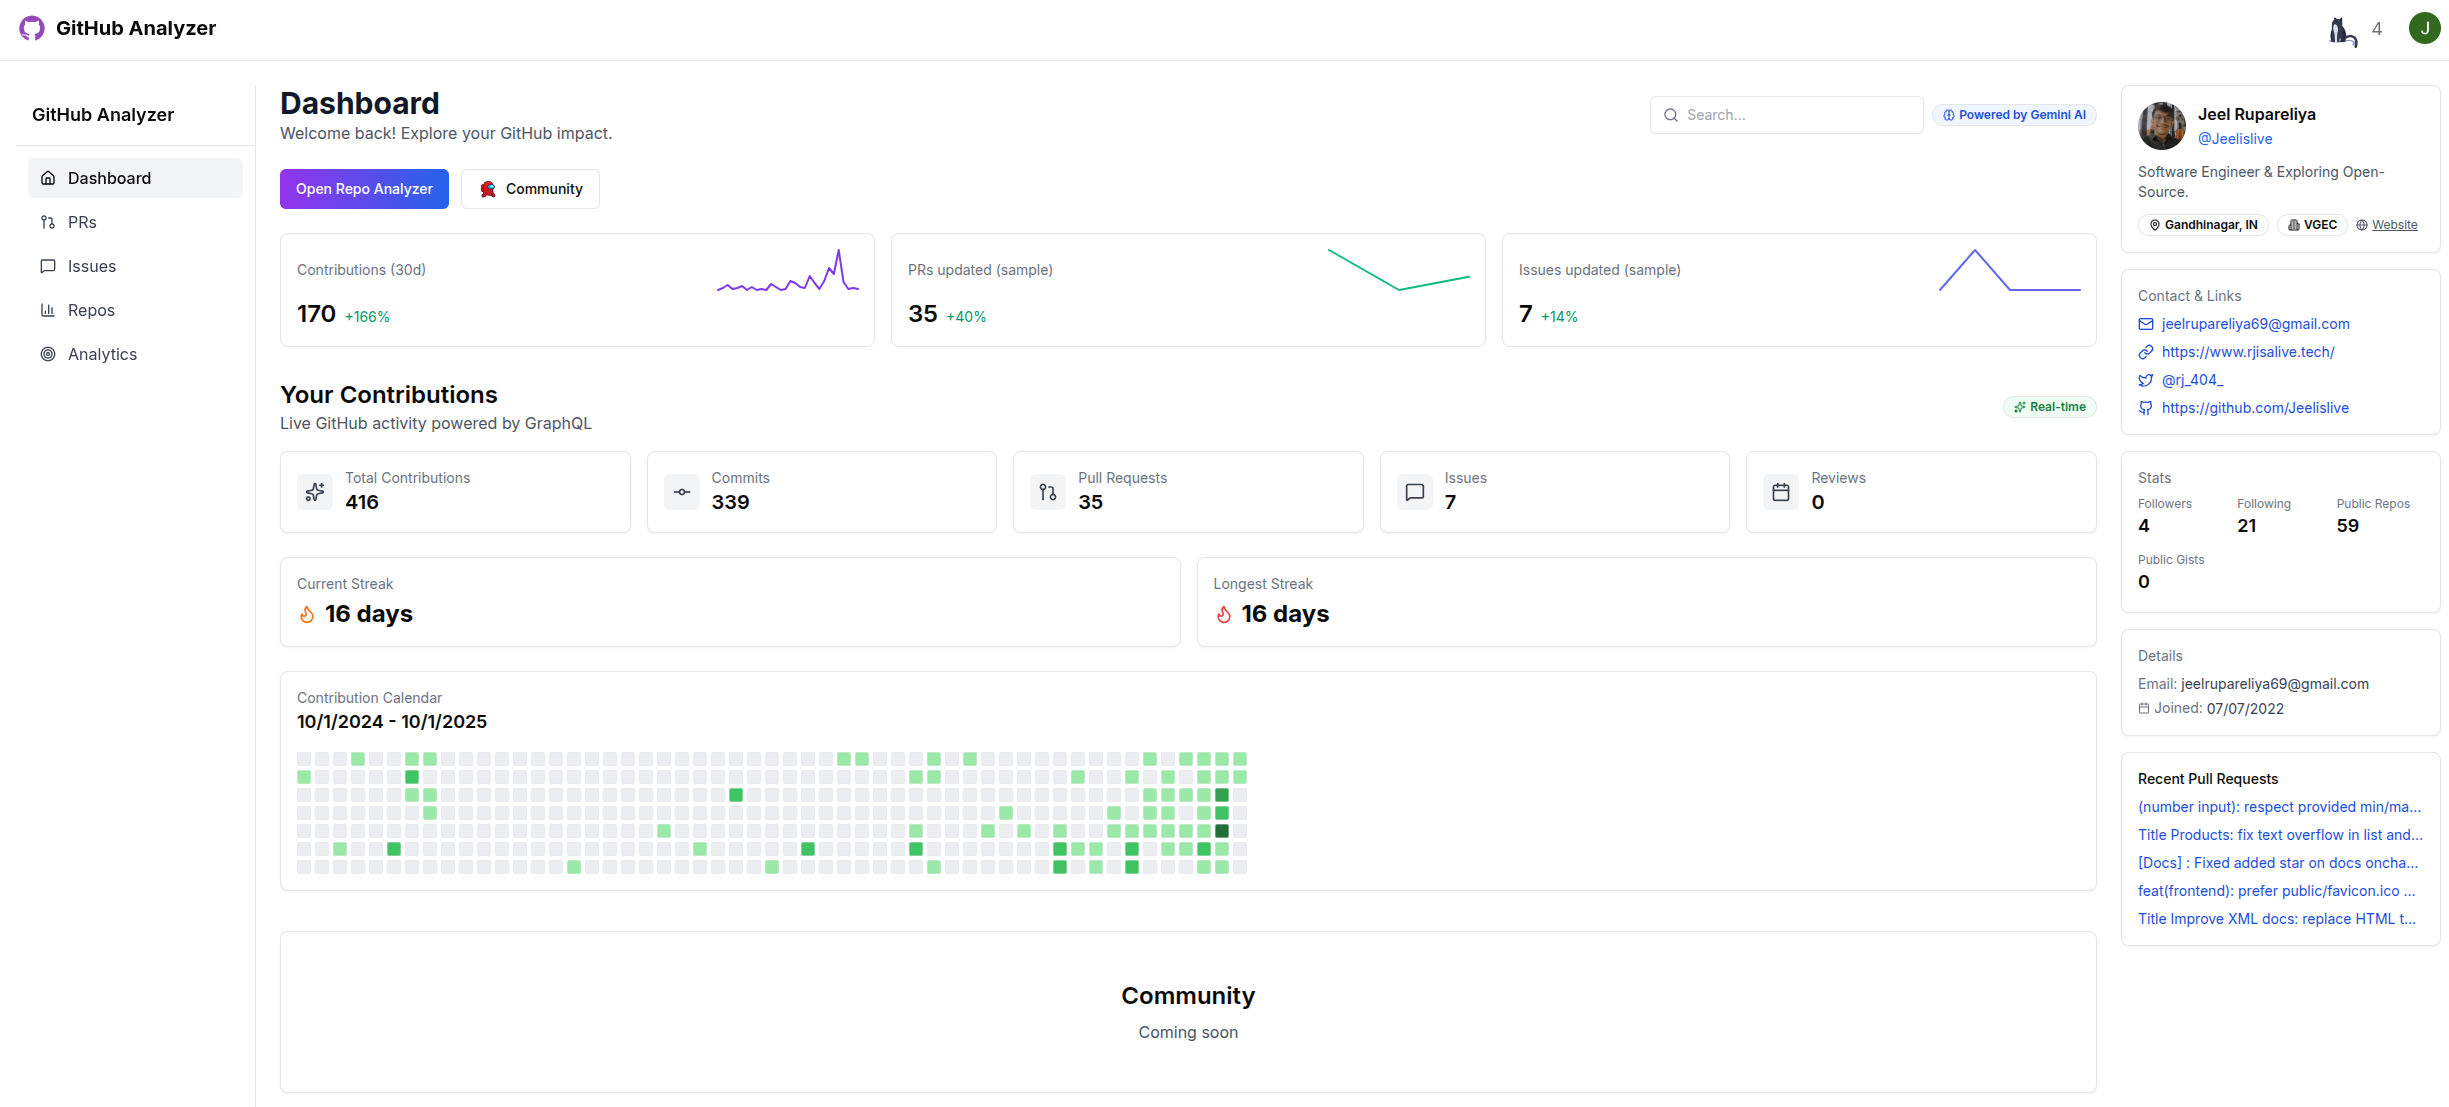Click the Commits card icon
This screenshot has height=1107, width=2449.
[682, 492]
